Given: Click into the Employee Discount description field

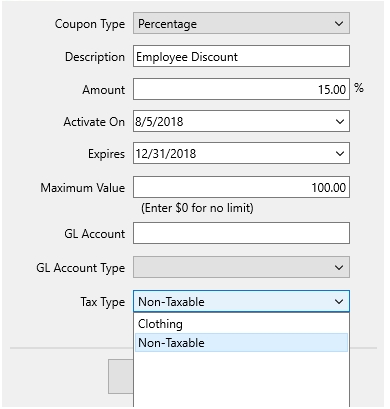Looking at the screenshot, I should point(241,56).
